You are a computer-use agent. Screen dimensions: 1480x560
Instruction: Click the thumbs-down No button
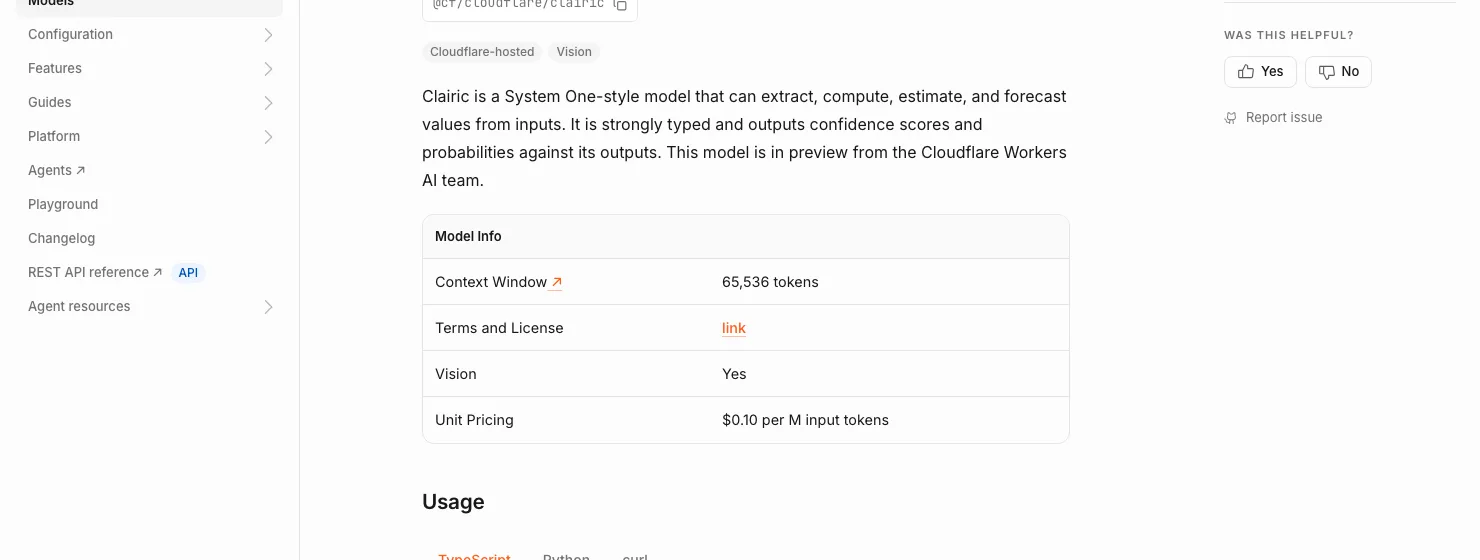(1338, 72)
